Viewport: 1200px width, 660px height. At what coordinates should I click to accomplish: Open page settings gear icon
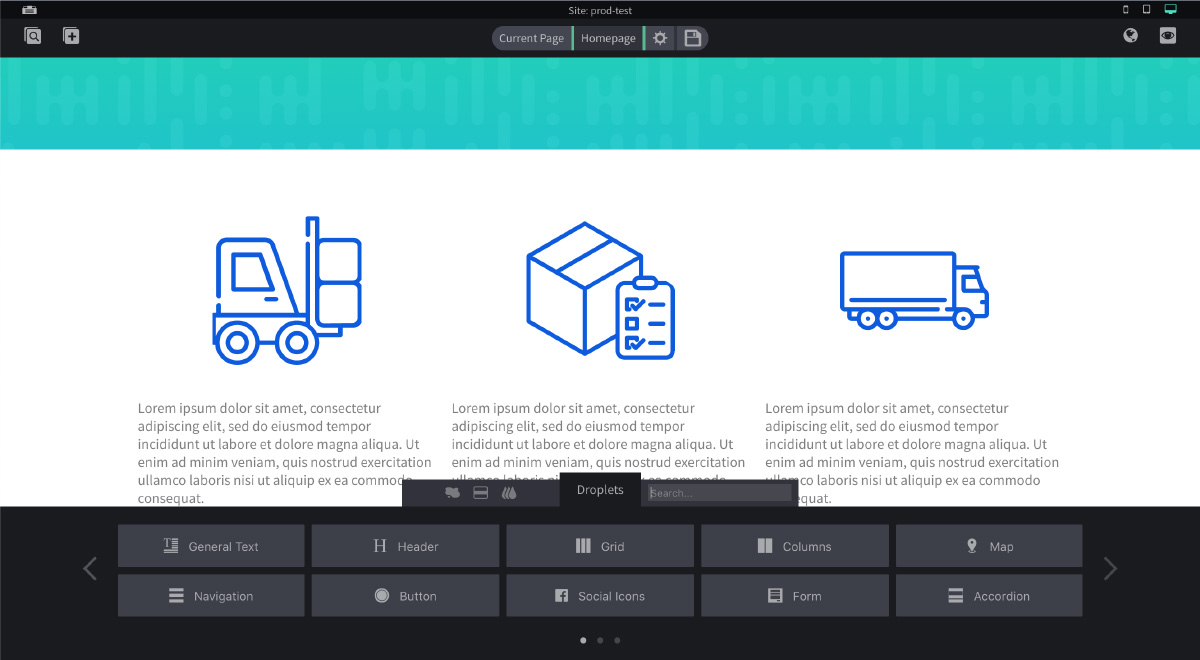point(660,38)
